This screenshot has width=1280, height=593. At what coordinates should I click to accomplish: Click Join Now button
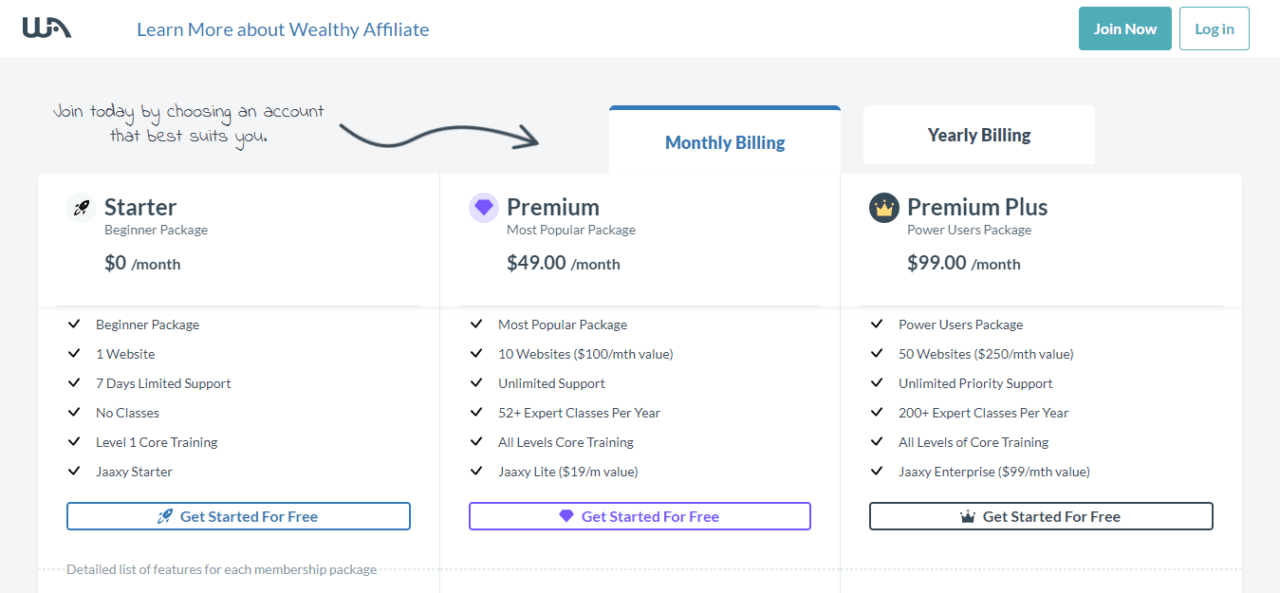(1125, 29)
